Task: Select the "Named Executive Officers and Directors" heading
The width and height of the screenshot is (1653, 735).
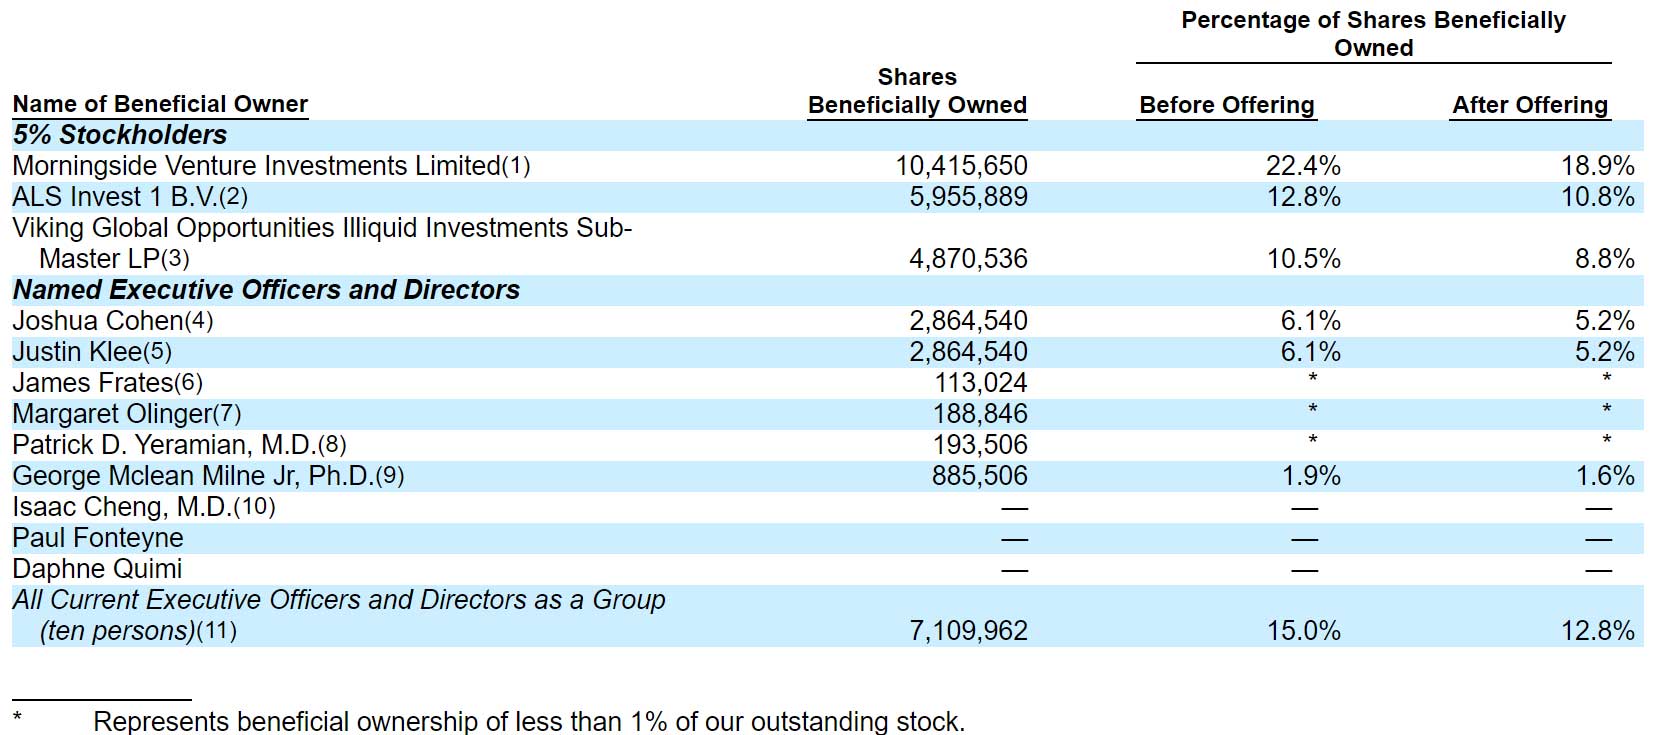Action: click(x=266, y=290)
